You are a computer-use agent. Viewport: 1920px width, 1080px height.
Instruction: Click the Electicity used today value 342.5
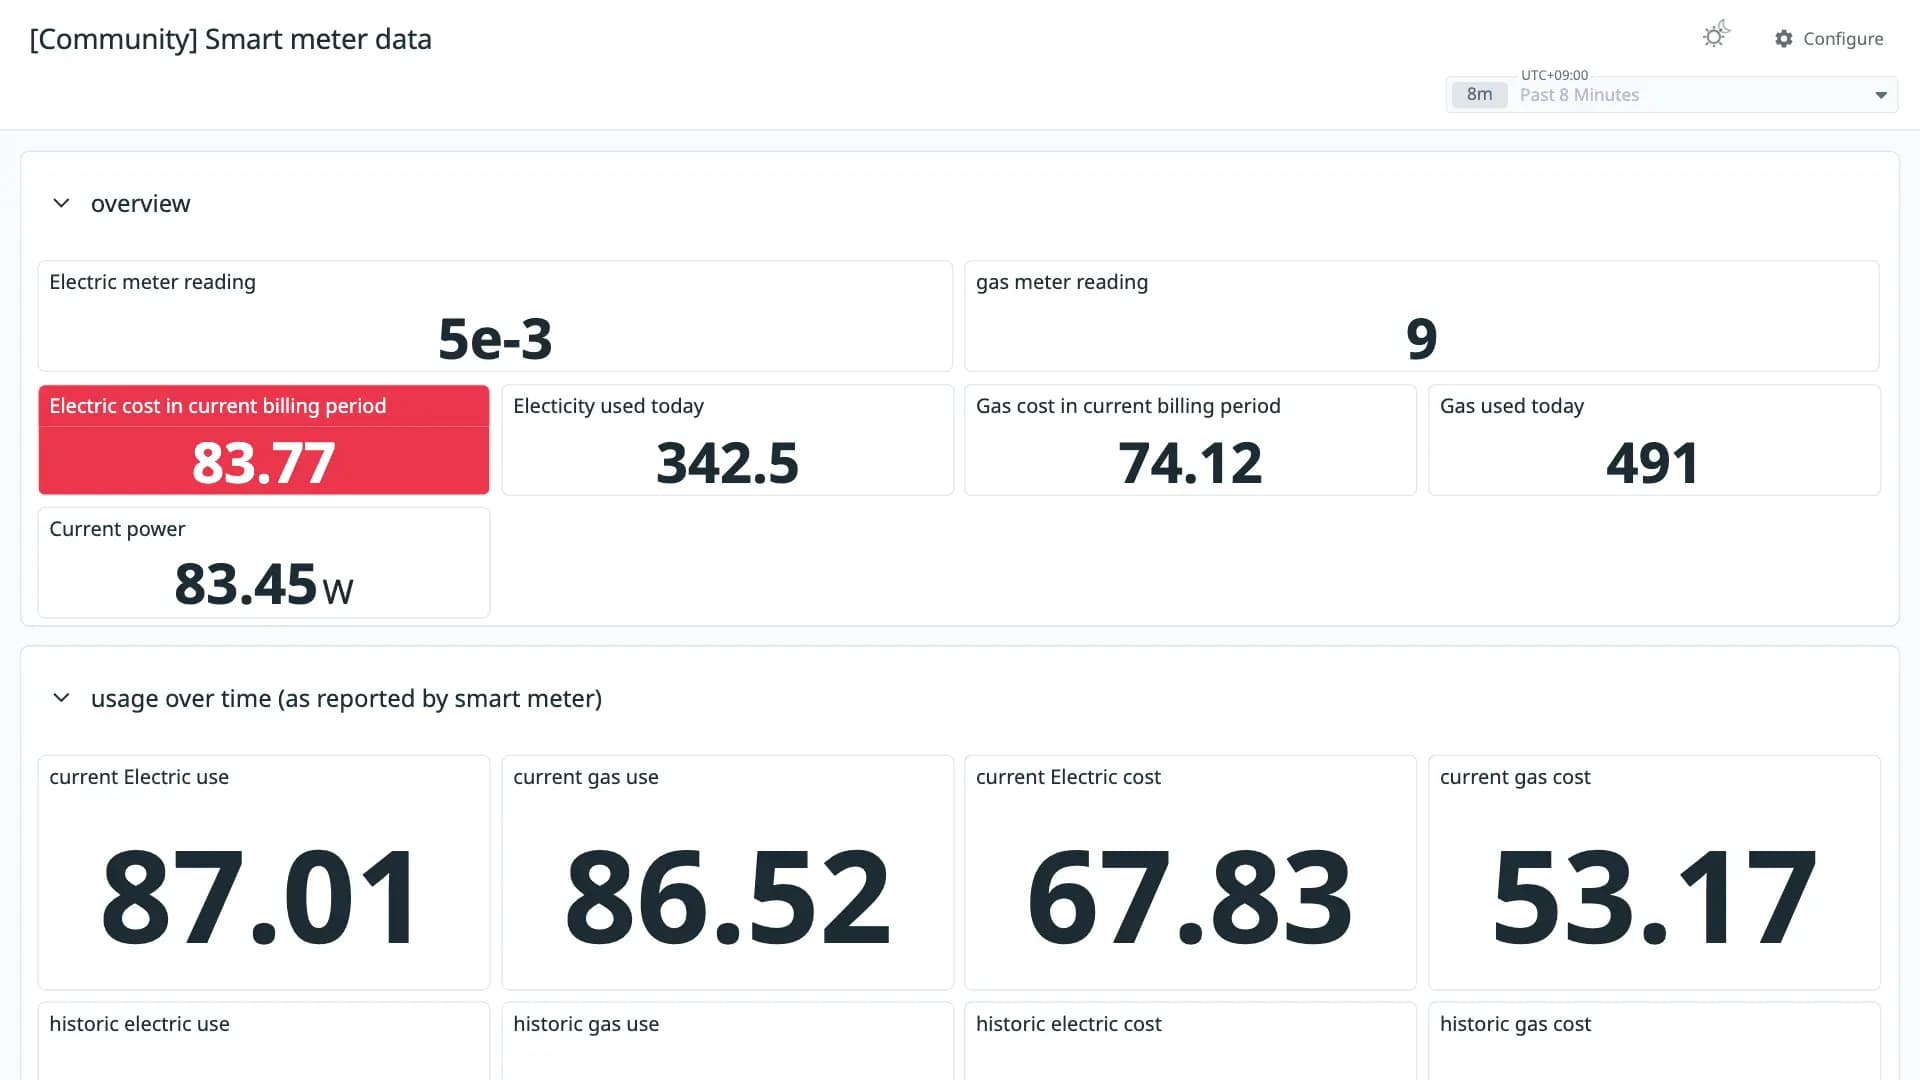[727, 463]
